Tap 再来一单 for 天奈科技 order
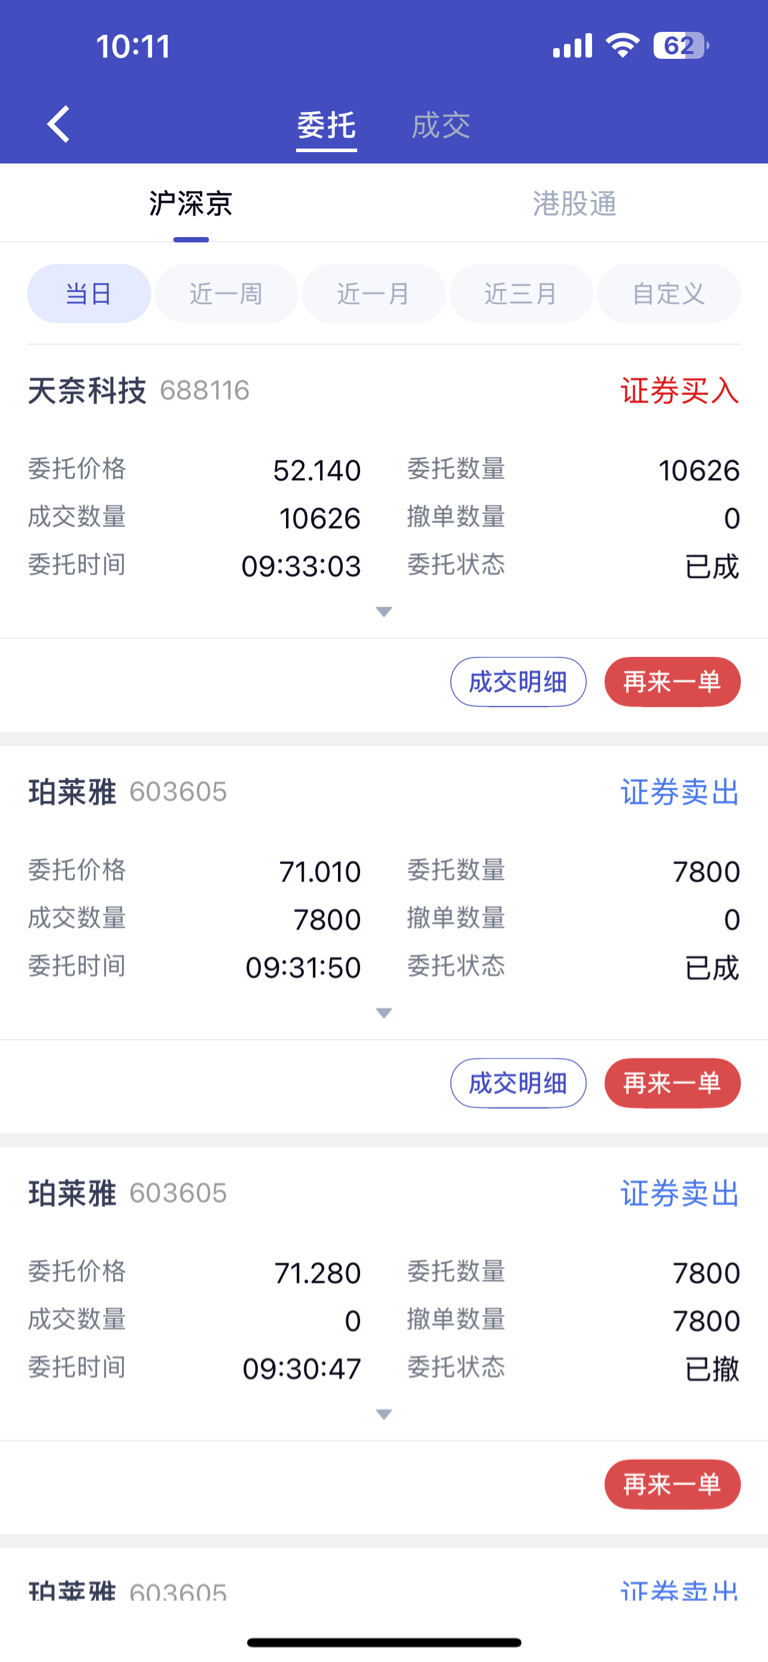Image resolution: width=768 pixels, height=1662 pixels. pyautogui.click(x=672, y=682)
